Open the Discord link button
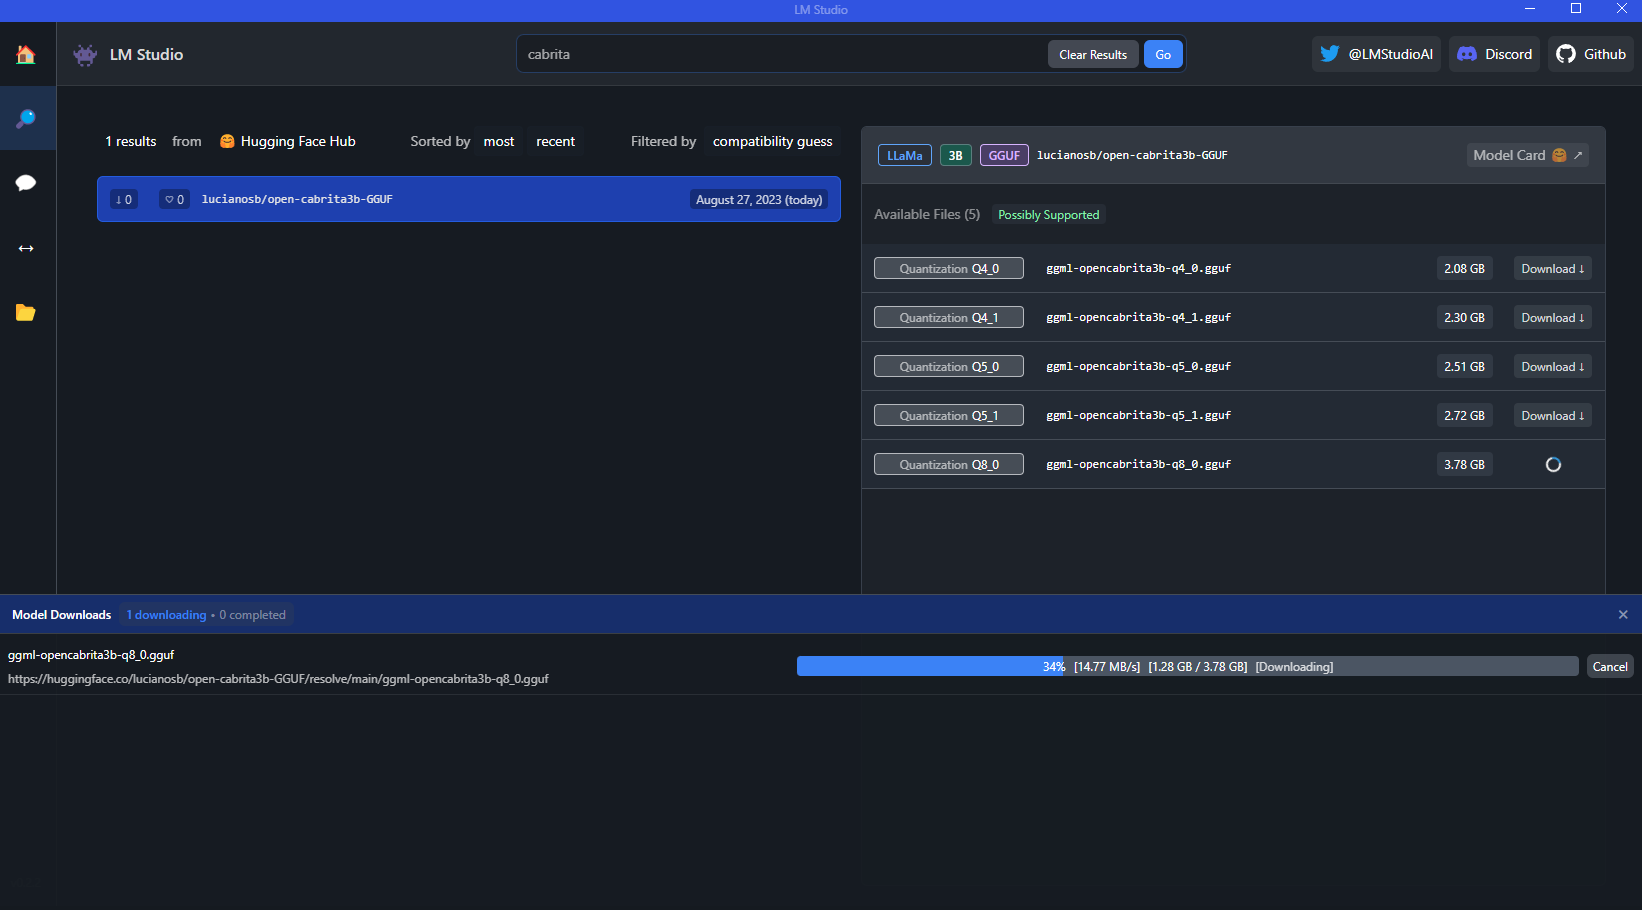This screenshot has height=910, width=1642. coord(1494,54)
